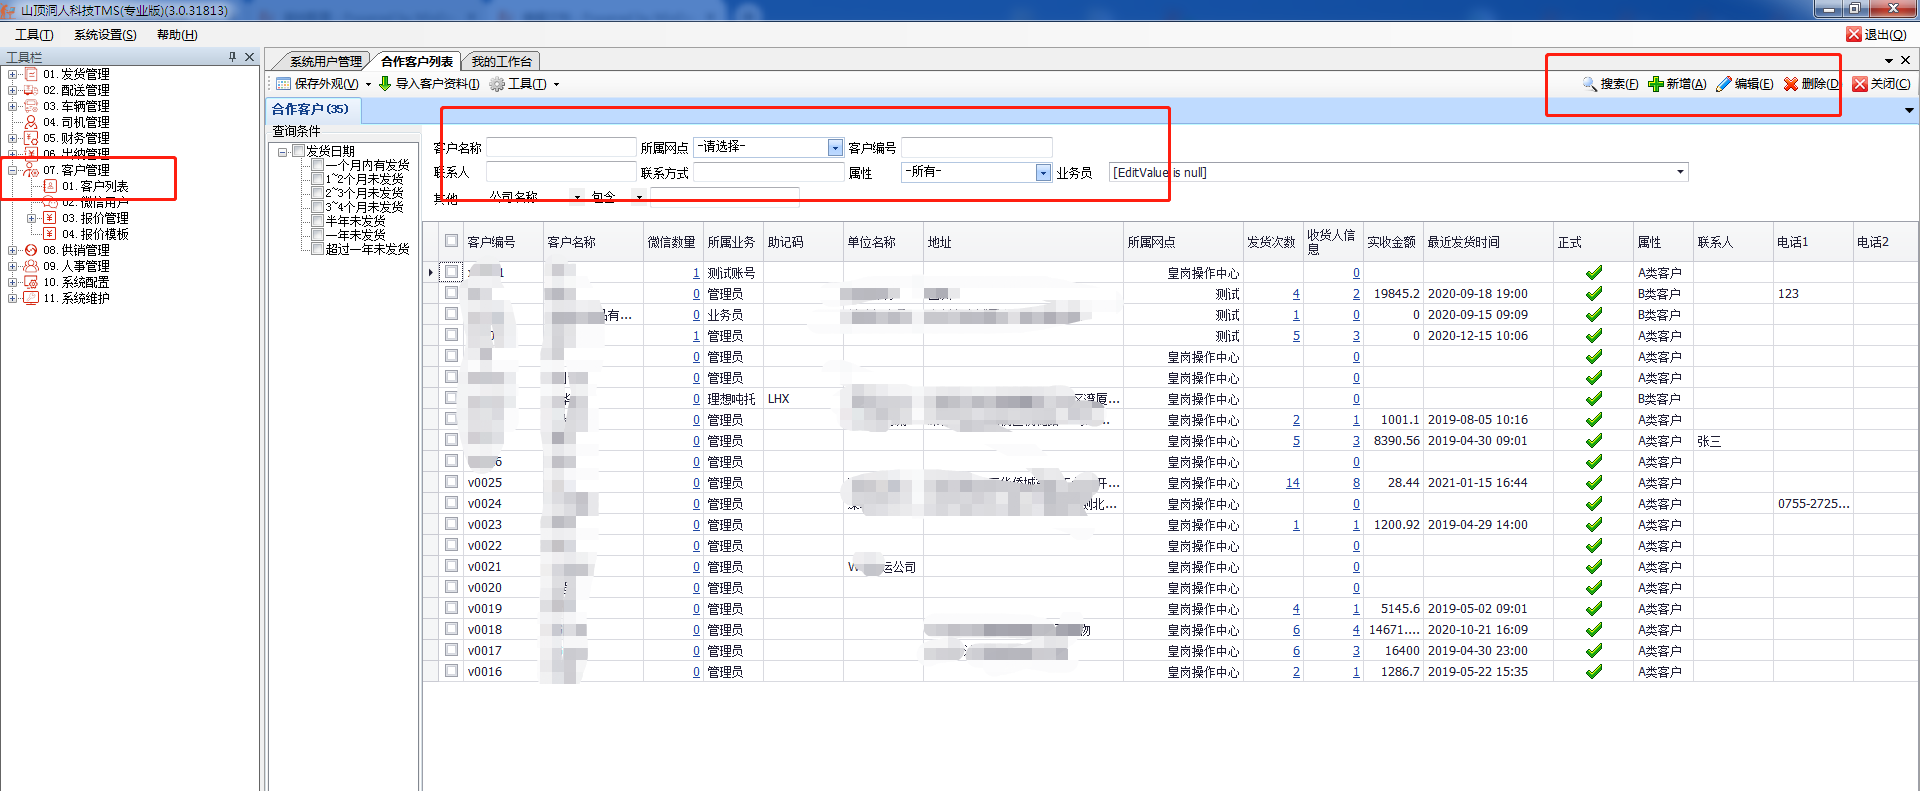Click the 客户名称 input field
Viewport: 1920px width, 791px height.
pyautogui.click(x=561, y=148)
